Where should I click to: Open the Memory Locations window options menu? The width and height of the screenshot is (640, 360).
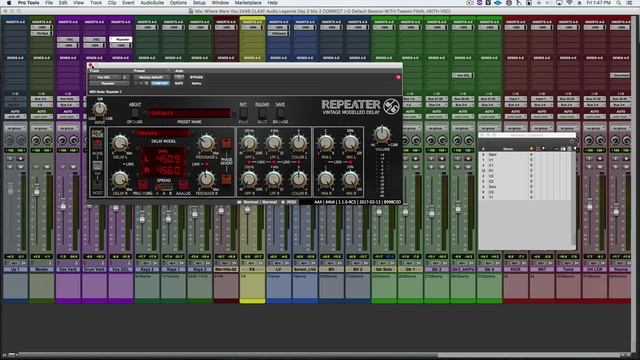[x=572, y=142]
